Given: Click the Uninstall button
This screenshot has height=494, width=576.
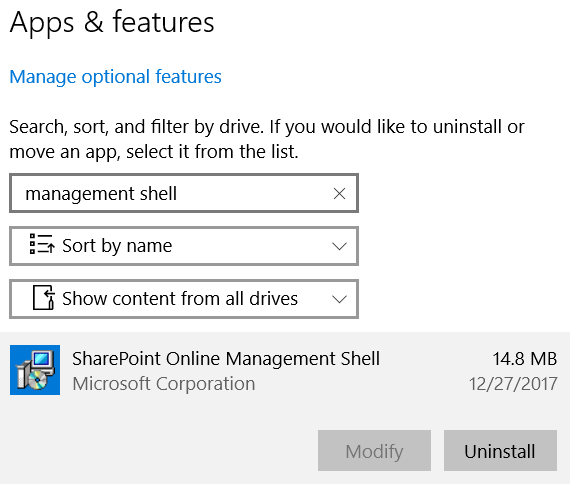Looking at the screenshot, I should coord(500,451).
